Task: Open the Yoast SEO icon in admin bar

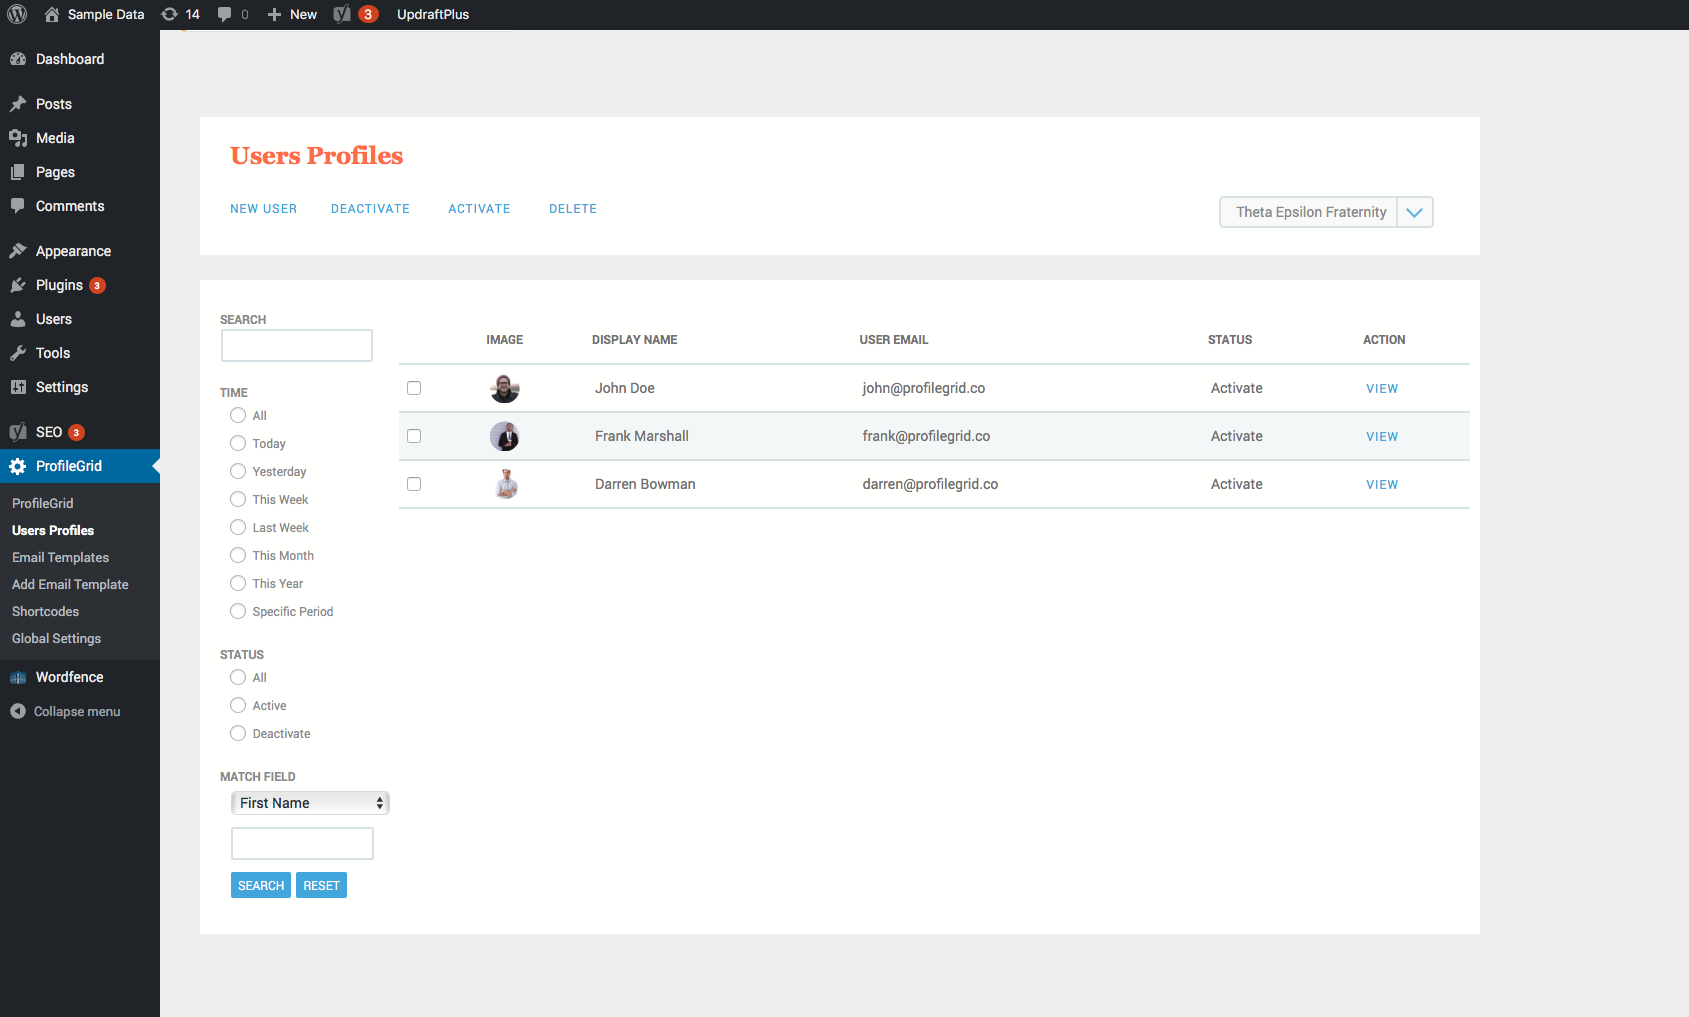Action: (x=343, y=14)
